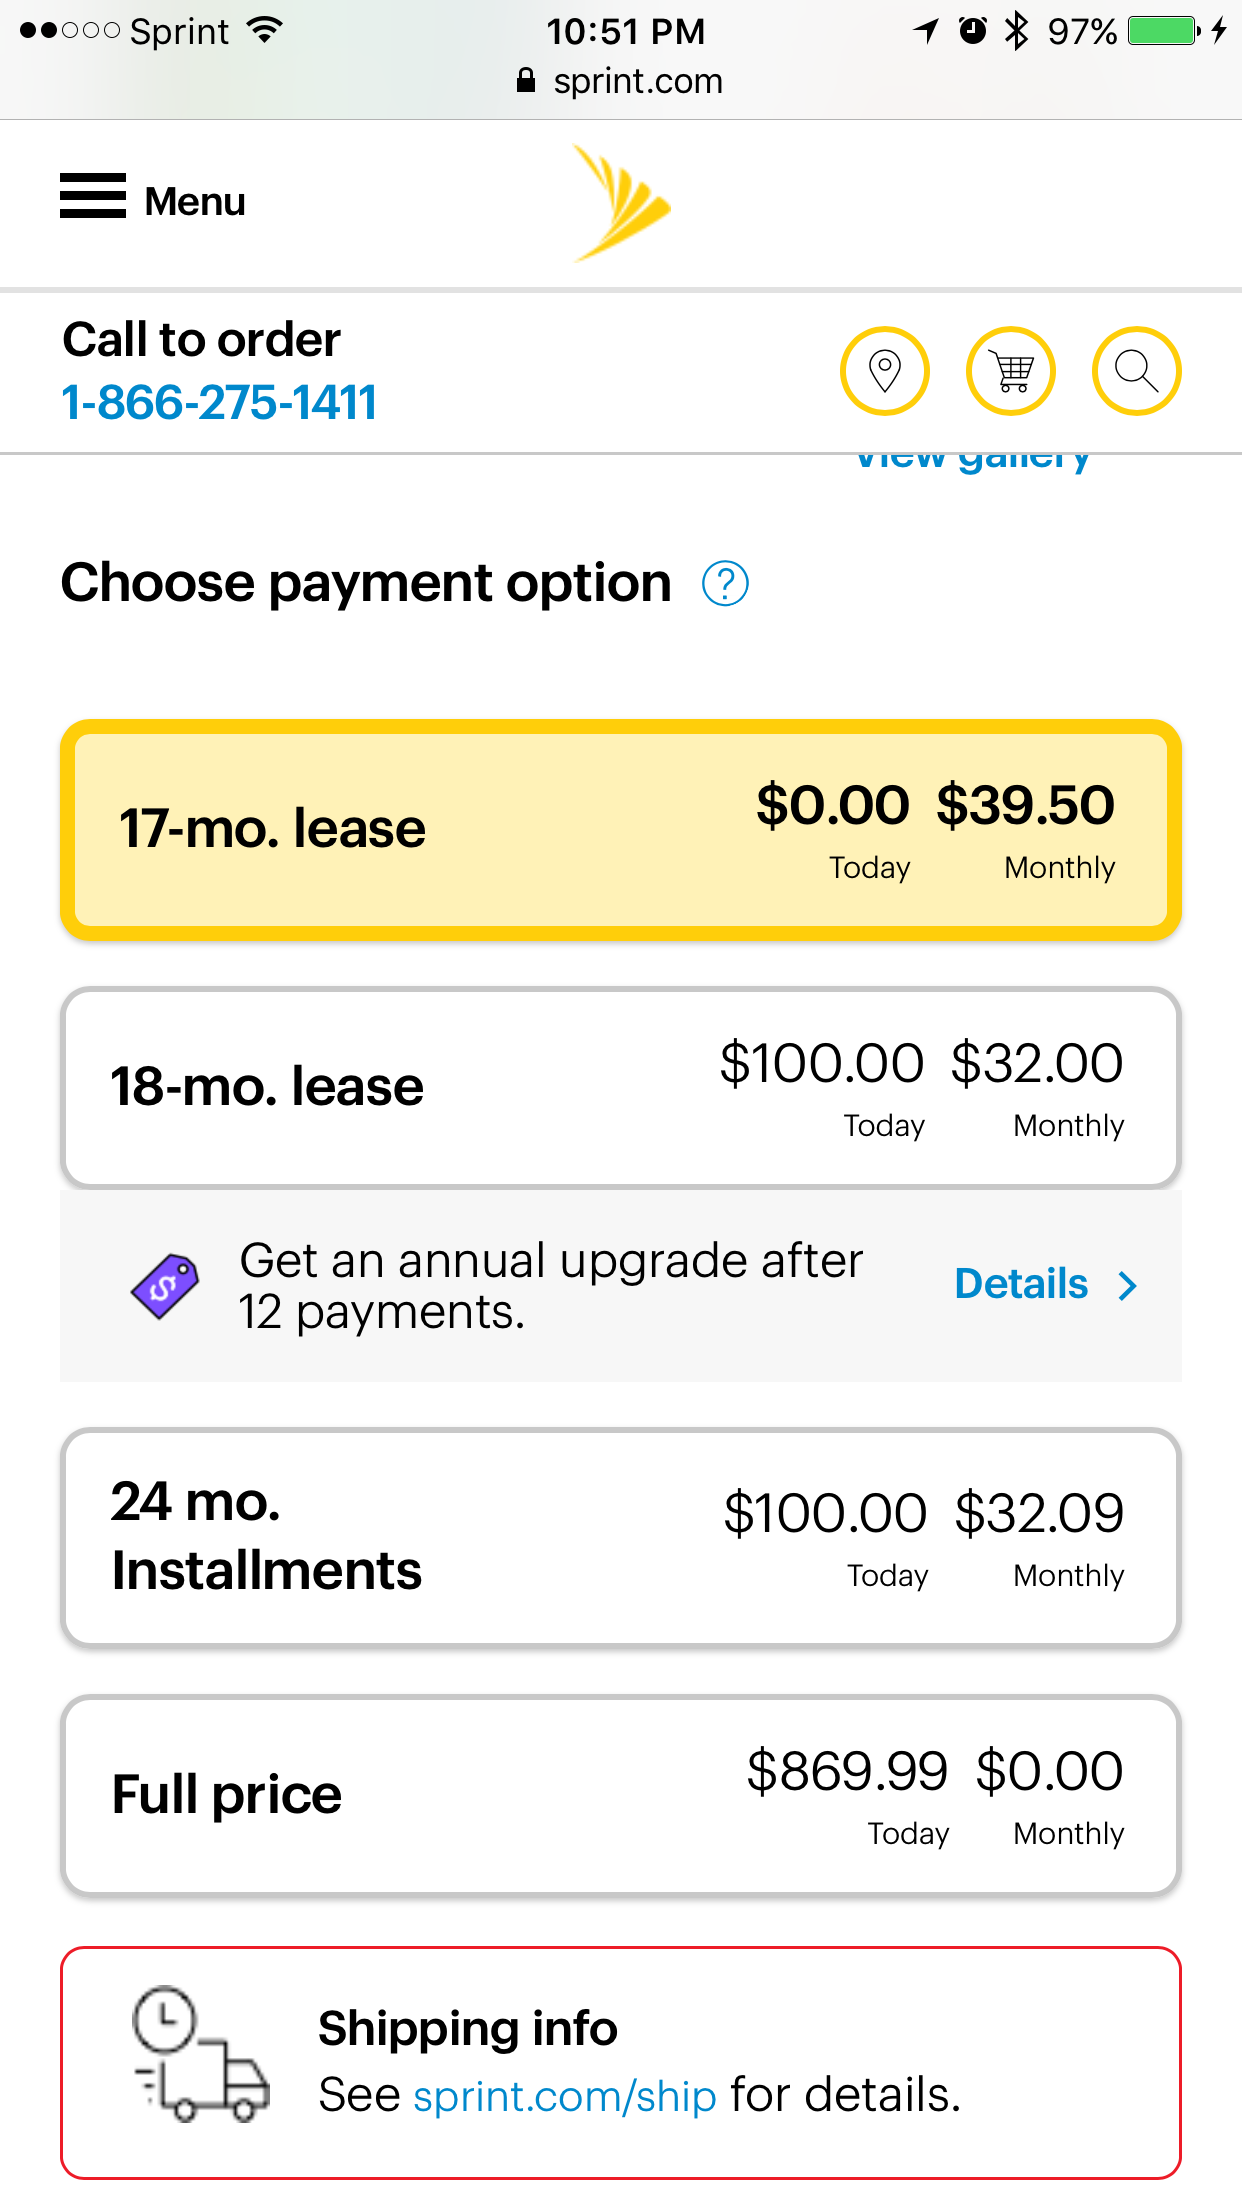The width and height of the screenshot is (1242, 2208).
Task: Open the Menu label in header
Action: [195, 202]
